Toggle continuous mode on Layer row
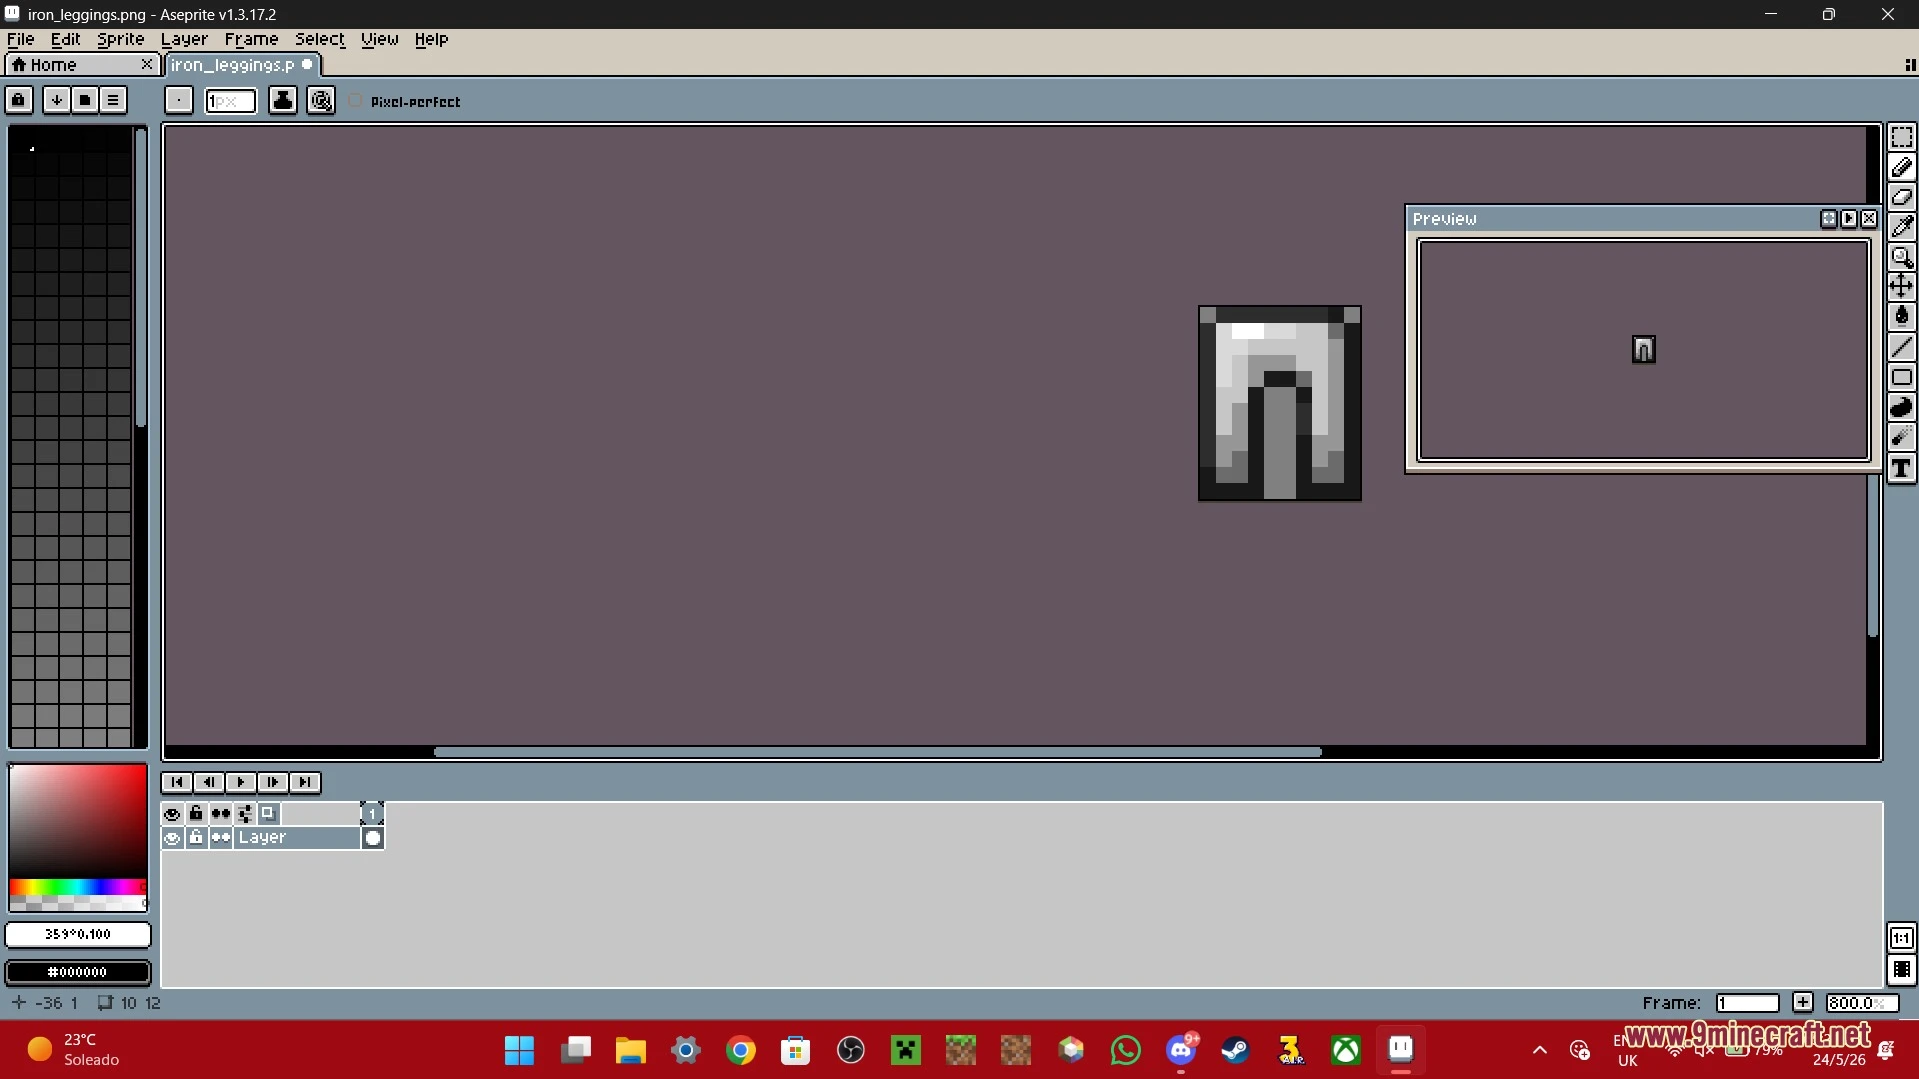 (x=220, y=838)
